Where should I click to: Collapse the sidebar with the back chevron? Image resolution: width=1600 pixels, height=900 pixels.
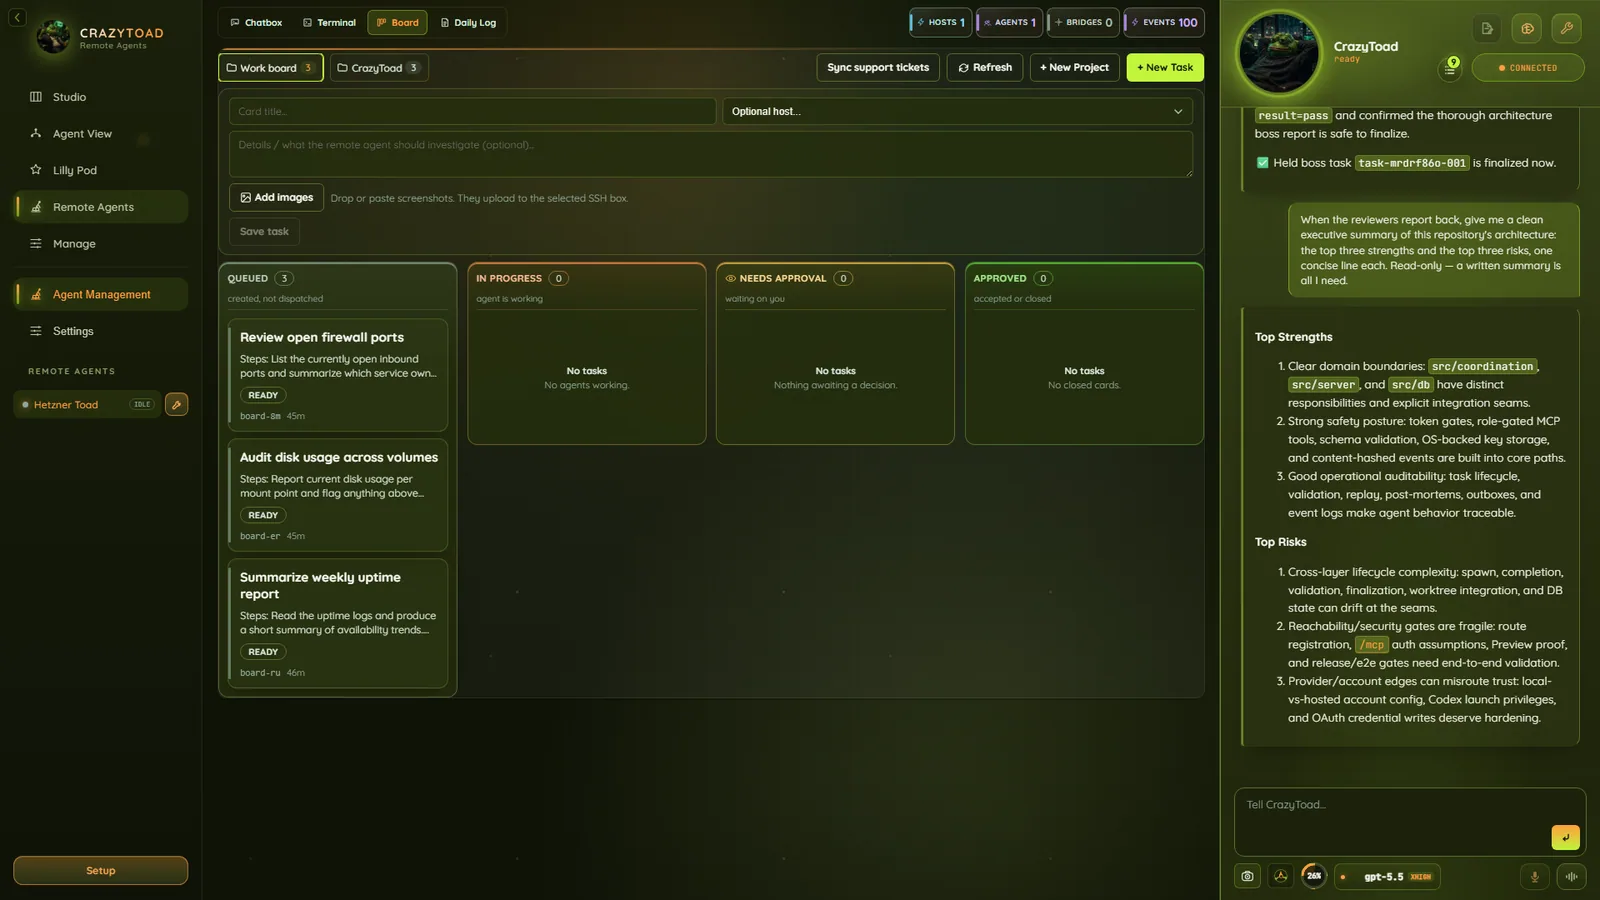(x=17, y=18)
